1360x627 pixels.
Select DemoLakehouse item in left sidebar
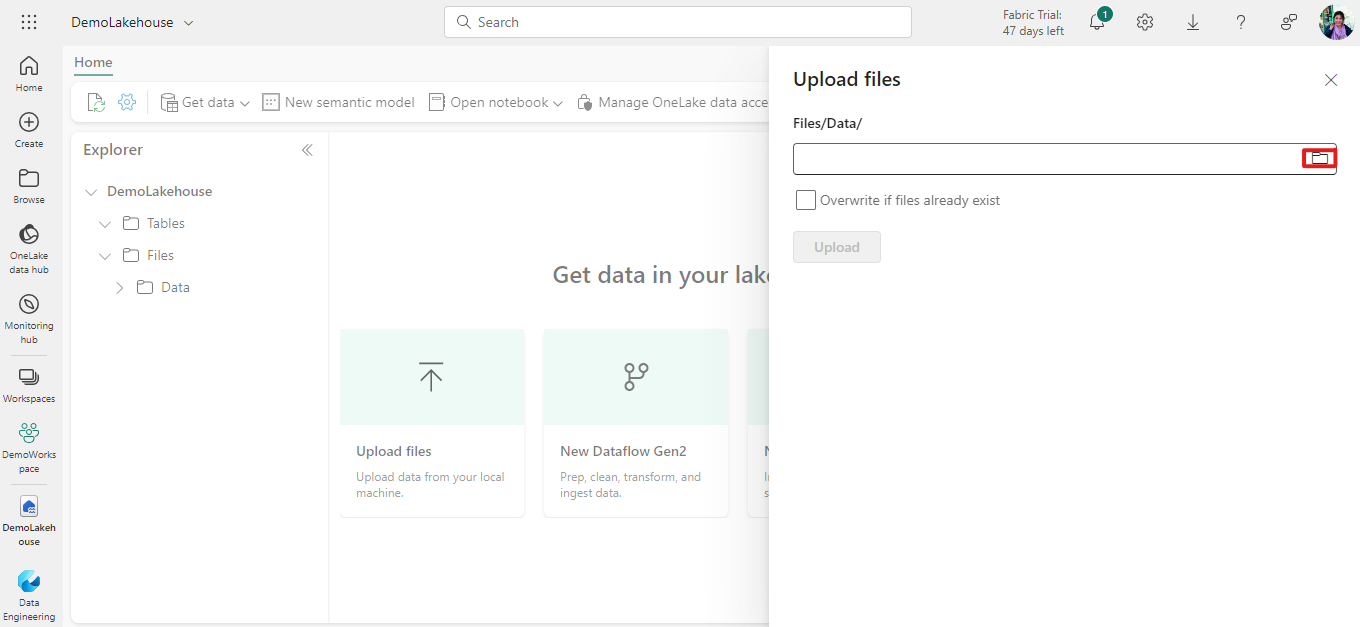tap(29, 521)
